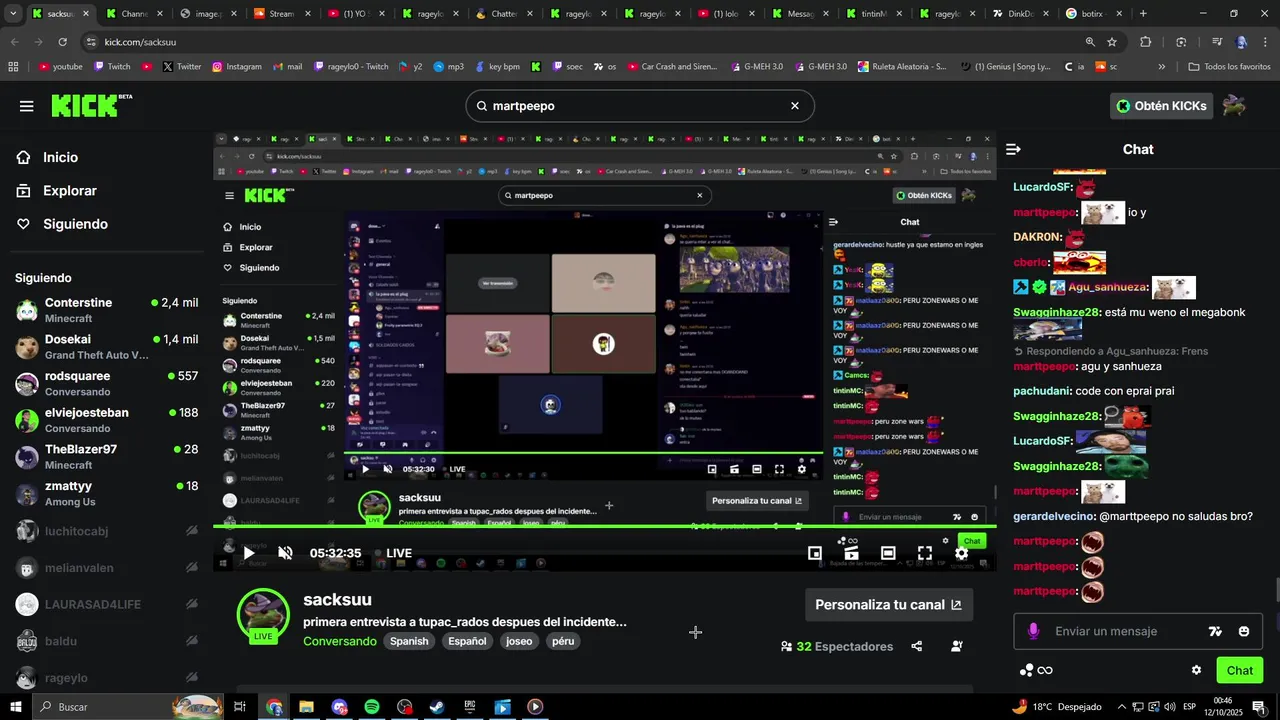
Task: Click gerardelvecino's username in chat
Action: click(1054, 516)
